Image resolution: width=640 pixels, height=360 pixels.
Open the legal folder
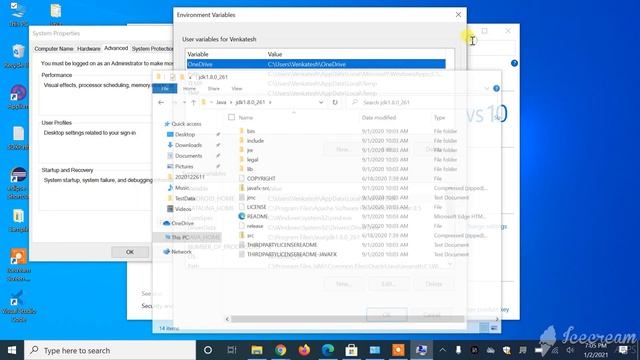252,160
